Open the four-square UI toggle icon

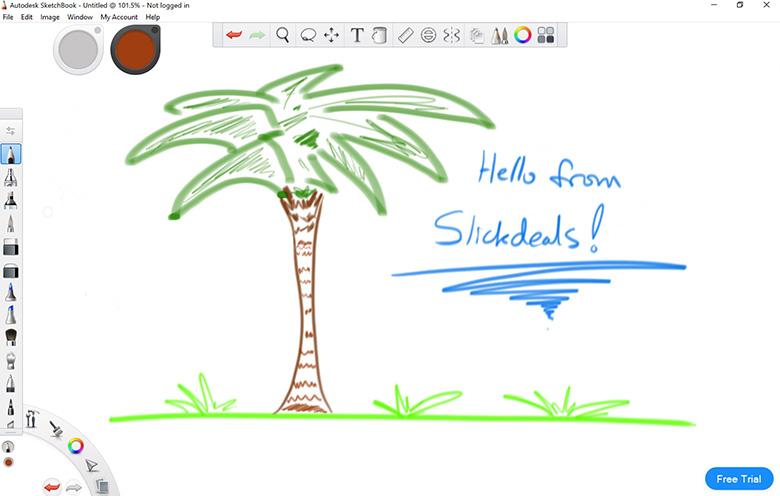click(546, 35)
